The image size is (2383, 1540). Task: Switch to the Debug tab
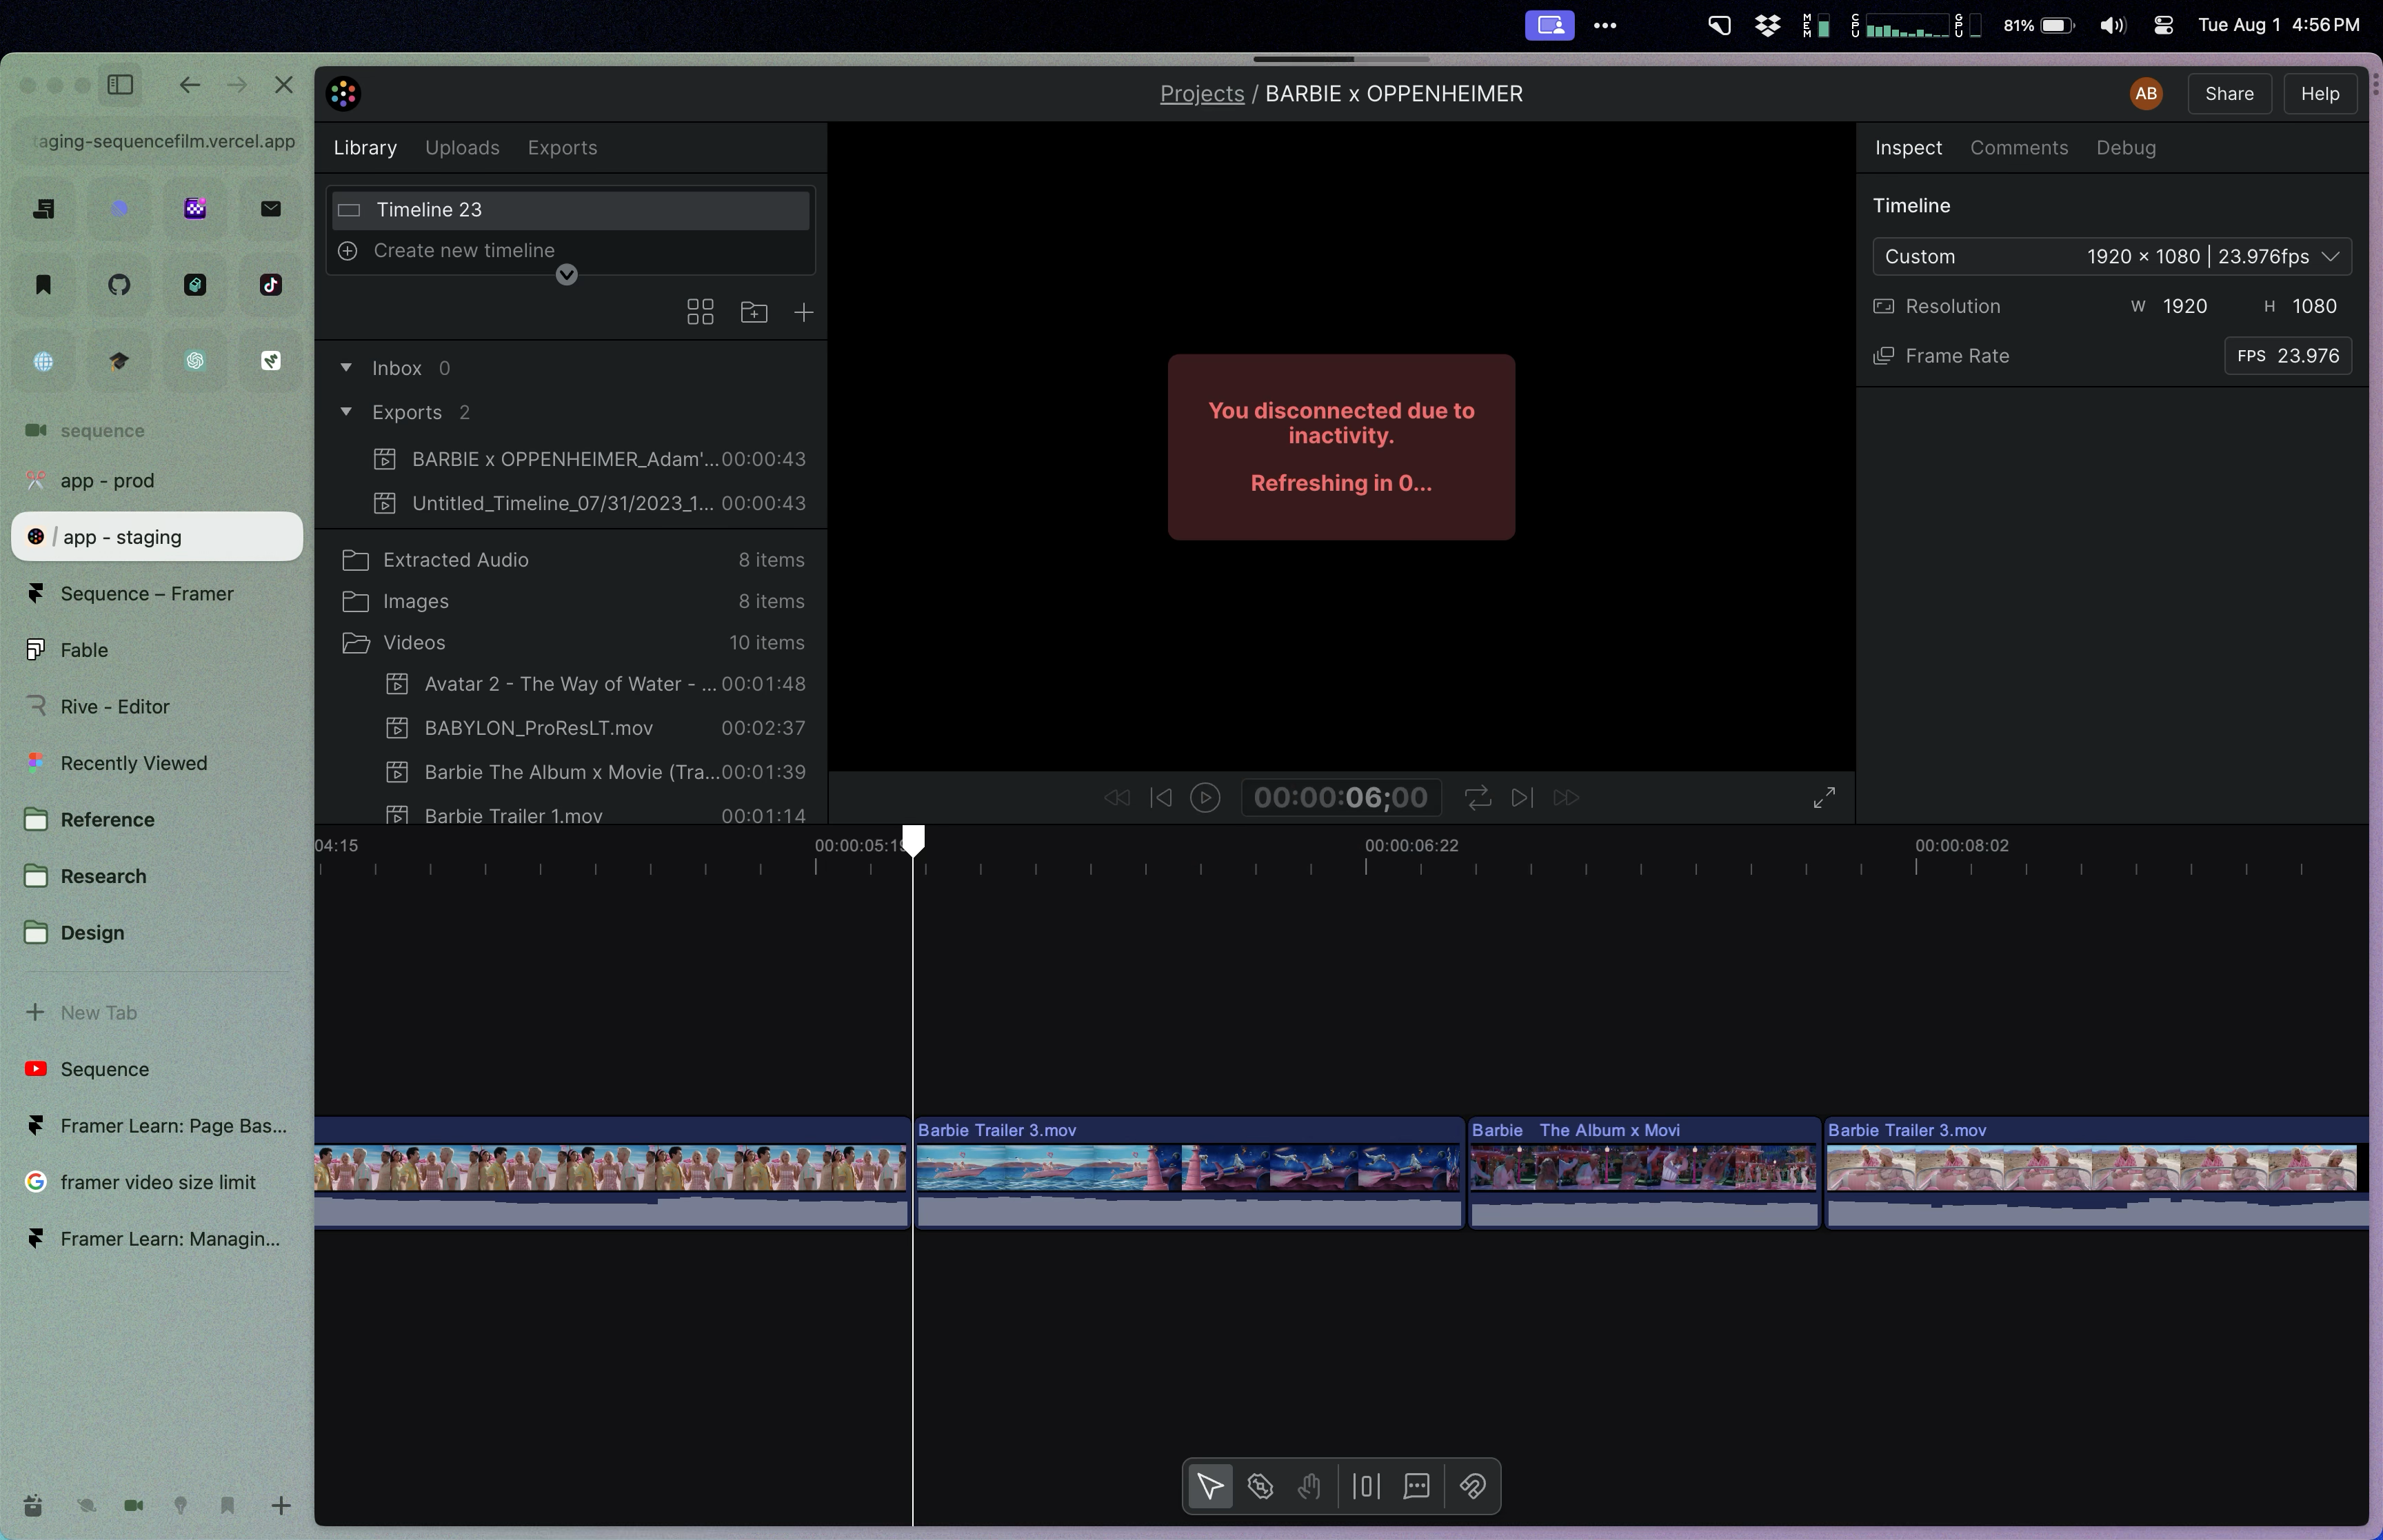(x=2126, y=148)
